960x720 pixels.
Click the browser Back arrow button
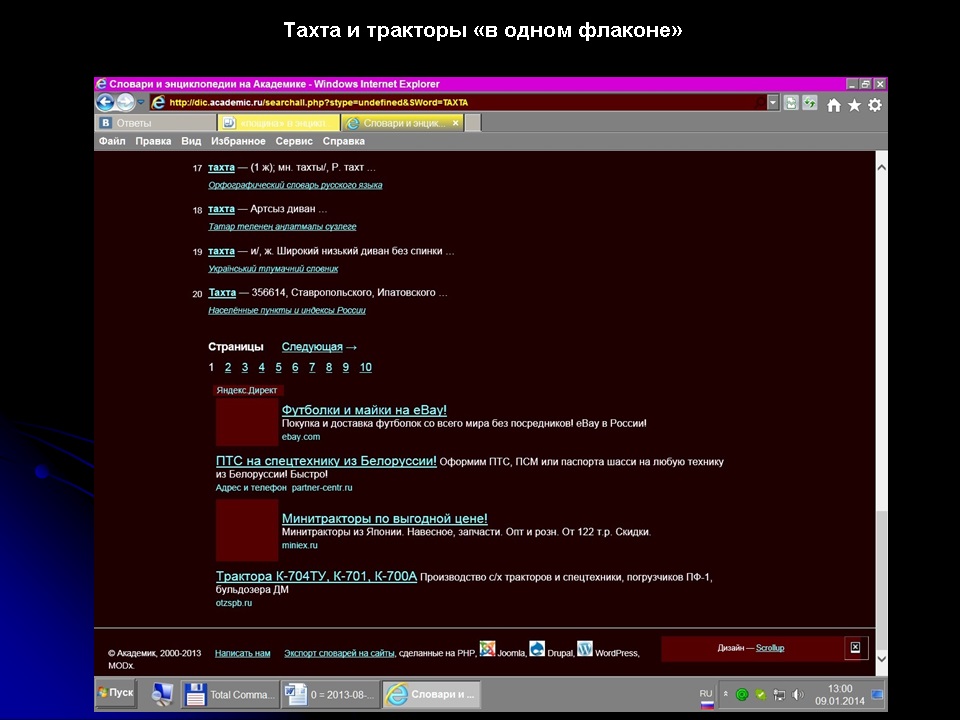105,102
